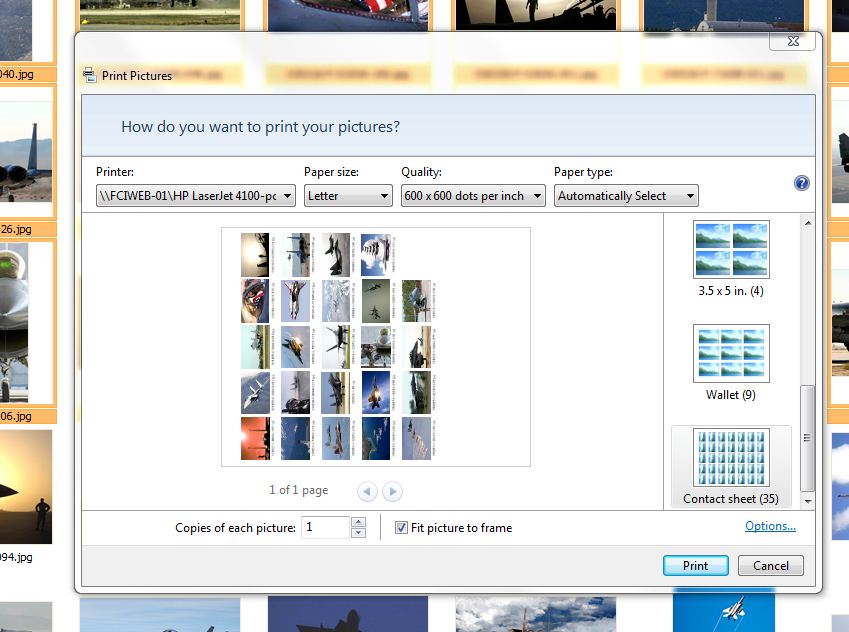Click the Print Pictures printer title icon
Screen dimensions: 849x632
(x=89, y=75)
